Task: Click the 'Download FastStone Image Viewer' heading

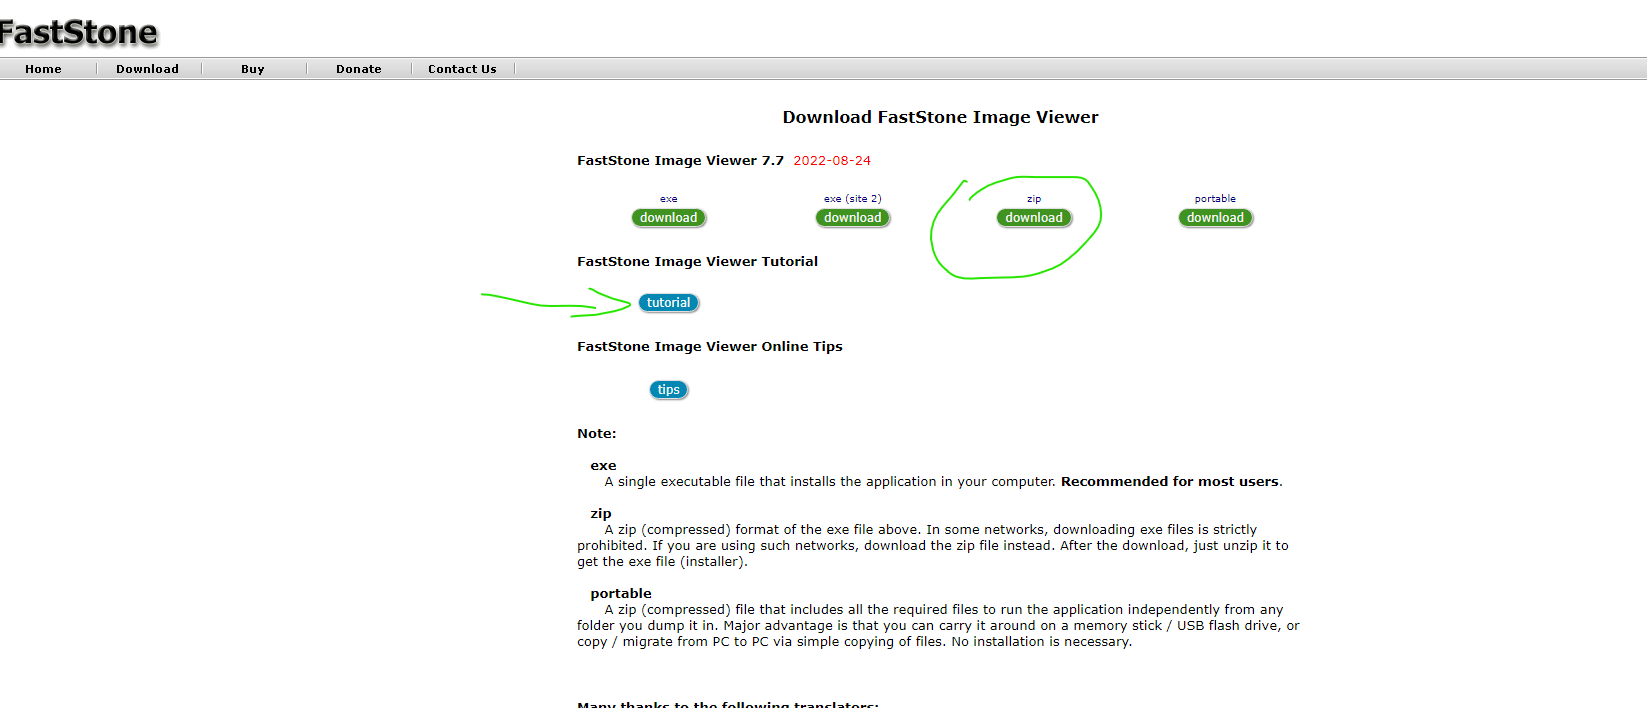Action: [x=940, y=117]
